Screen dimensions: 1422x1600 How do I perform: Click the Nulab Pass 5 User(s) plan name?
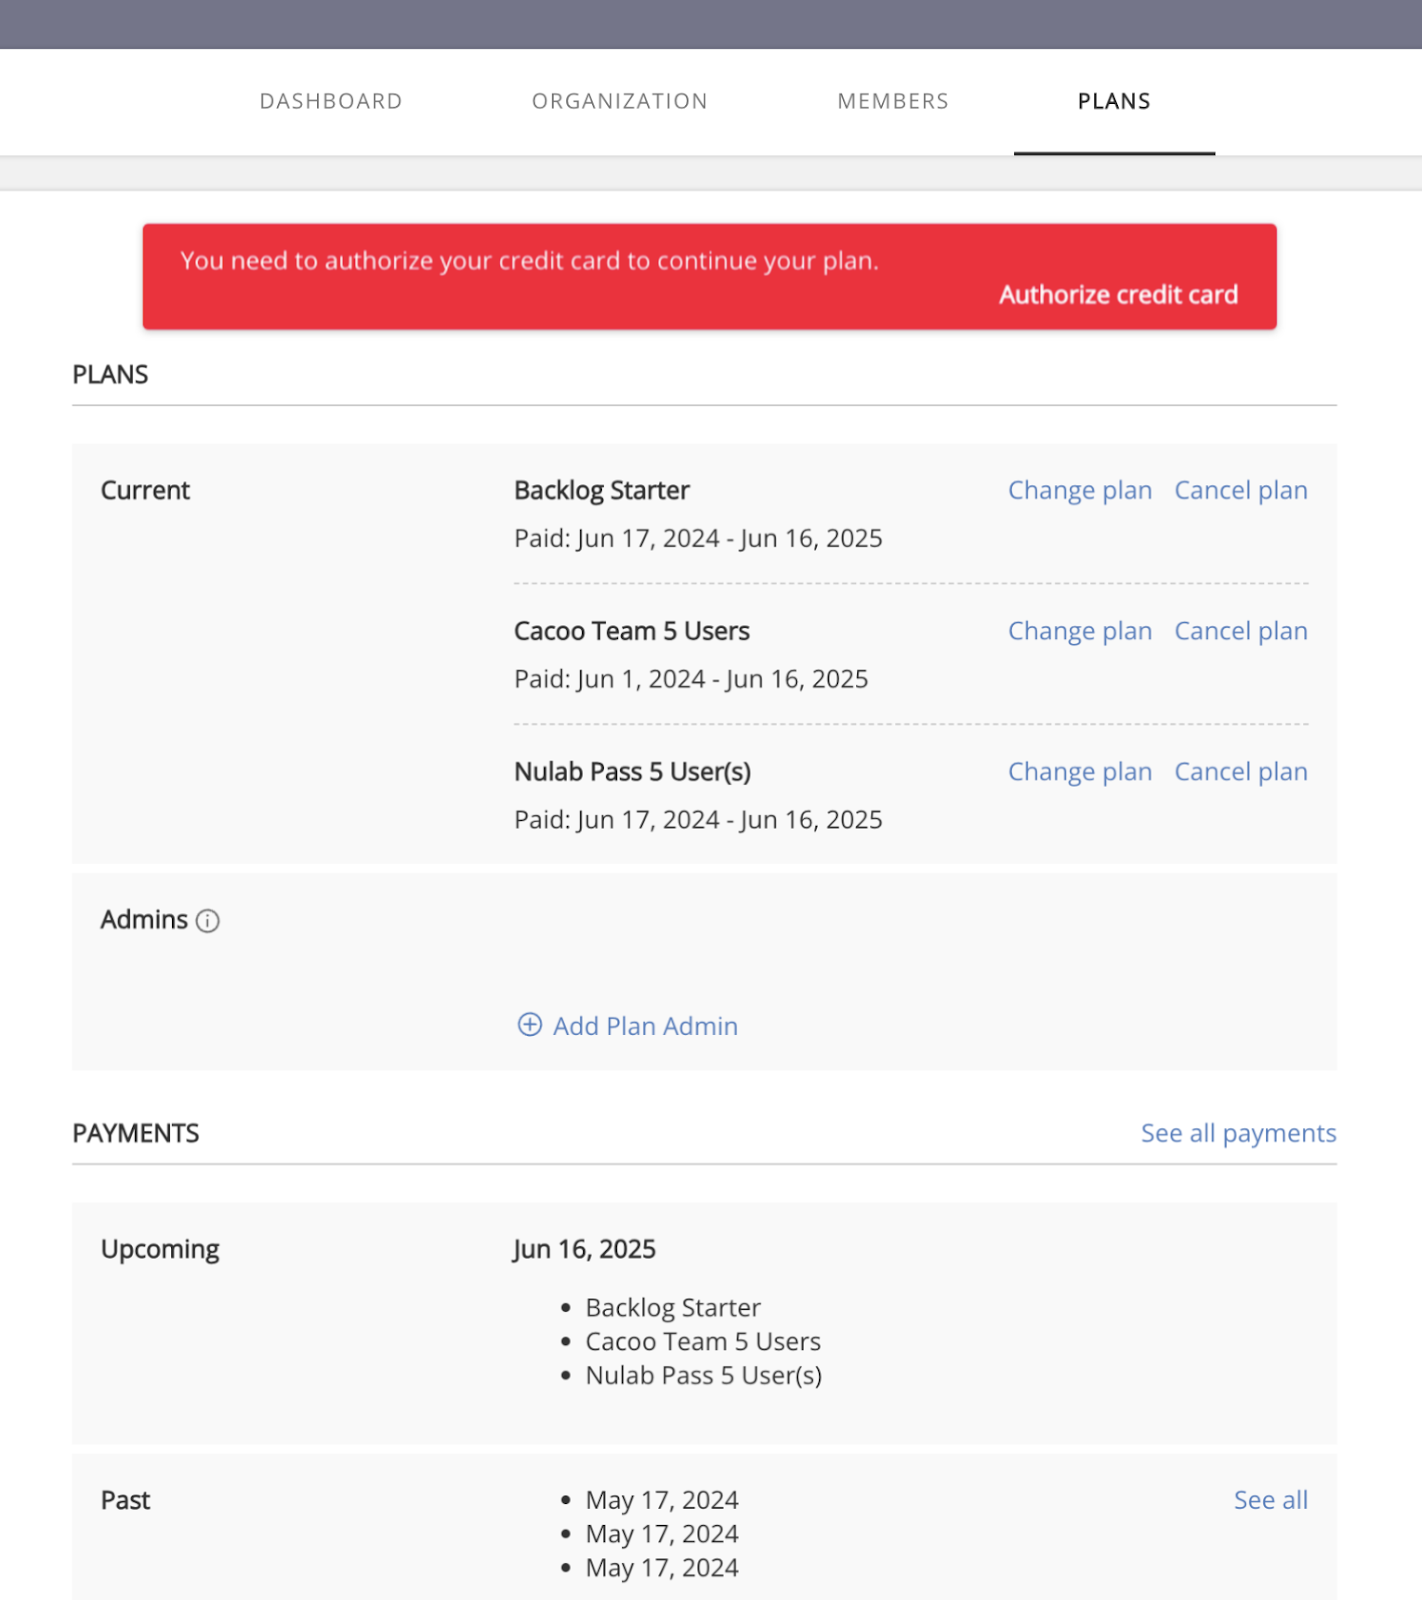click(x=633, y=772)
